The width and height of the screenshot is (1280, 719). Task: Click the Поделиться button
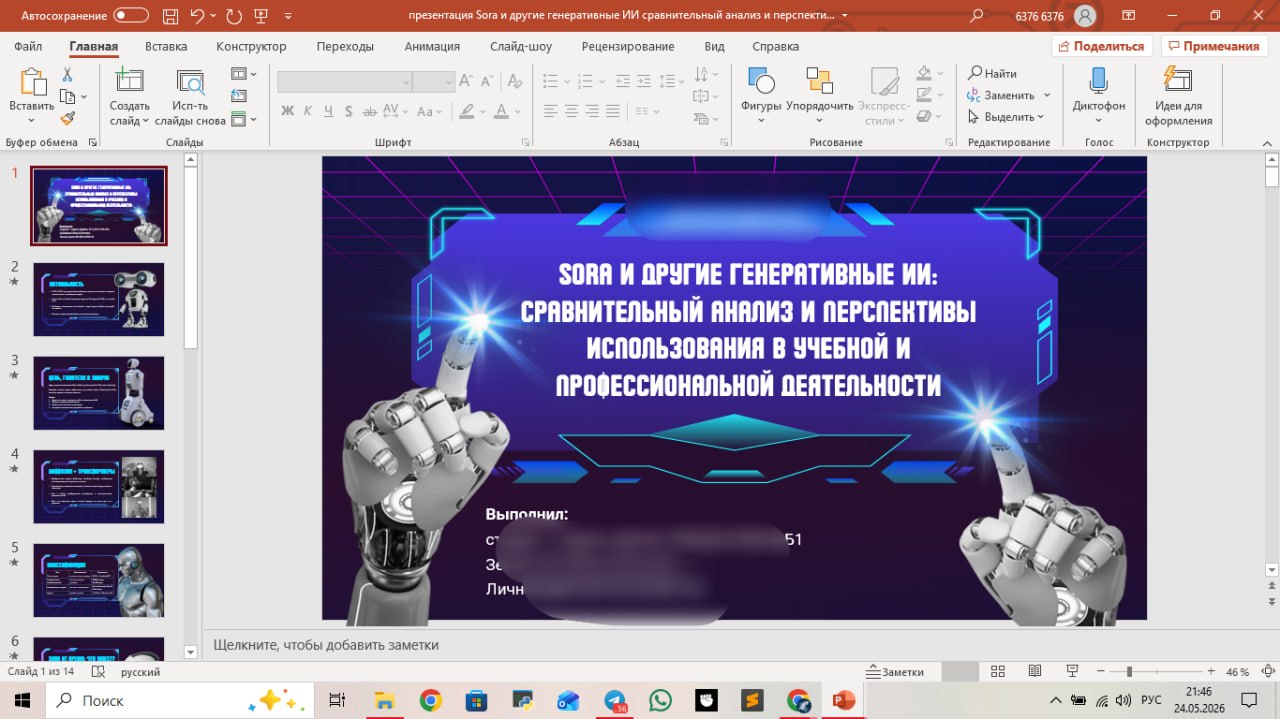(1102, 46)
